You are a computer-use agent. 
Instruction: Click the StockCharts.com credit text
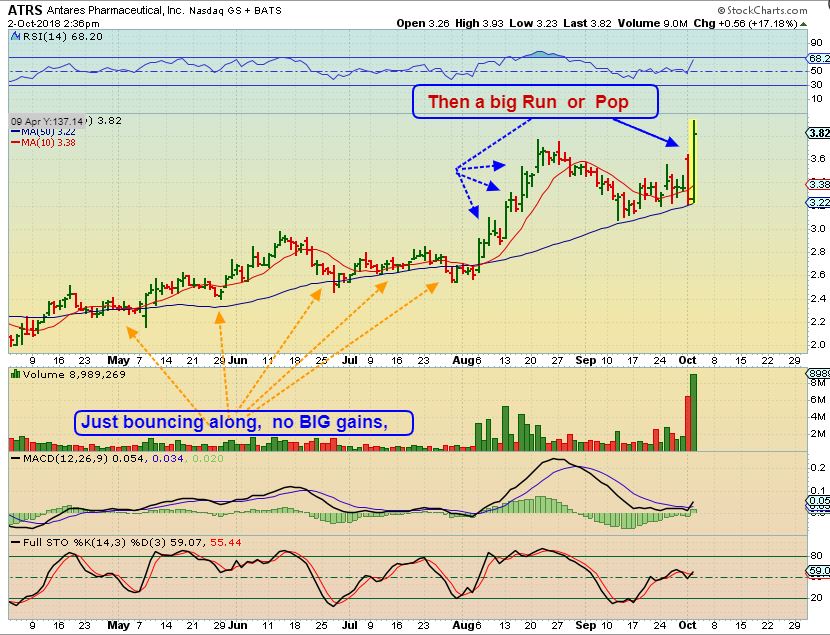[762, 10]
